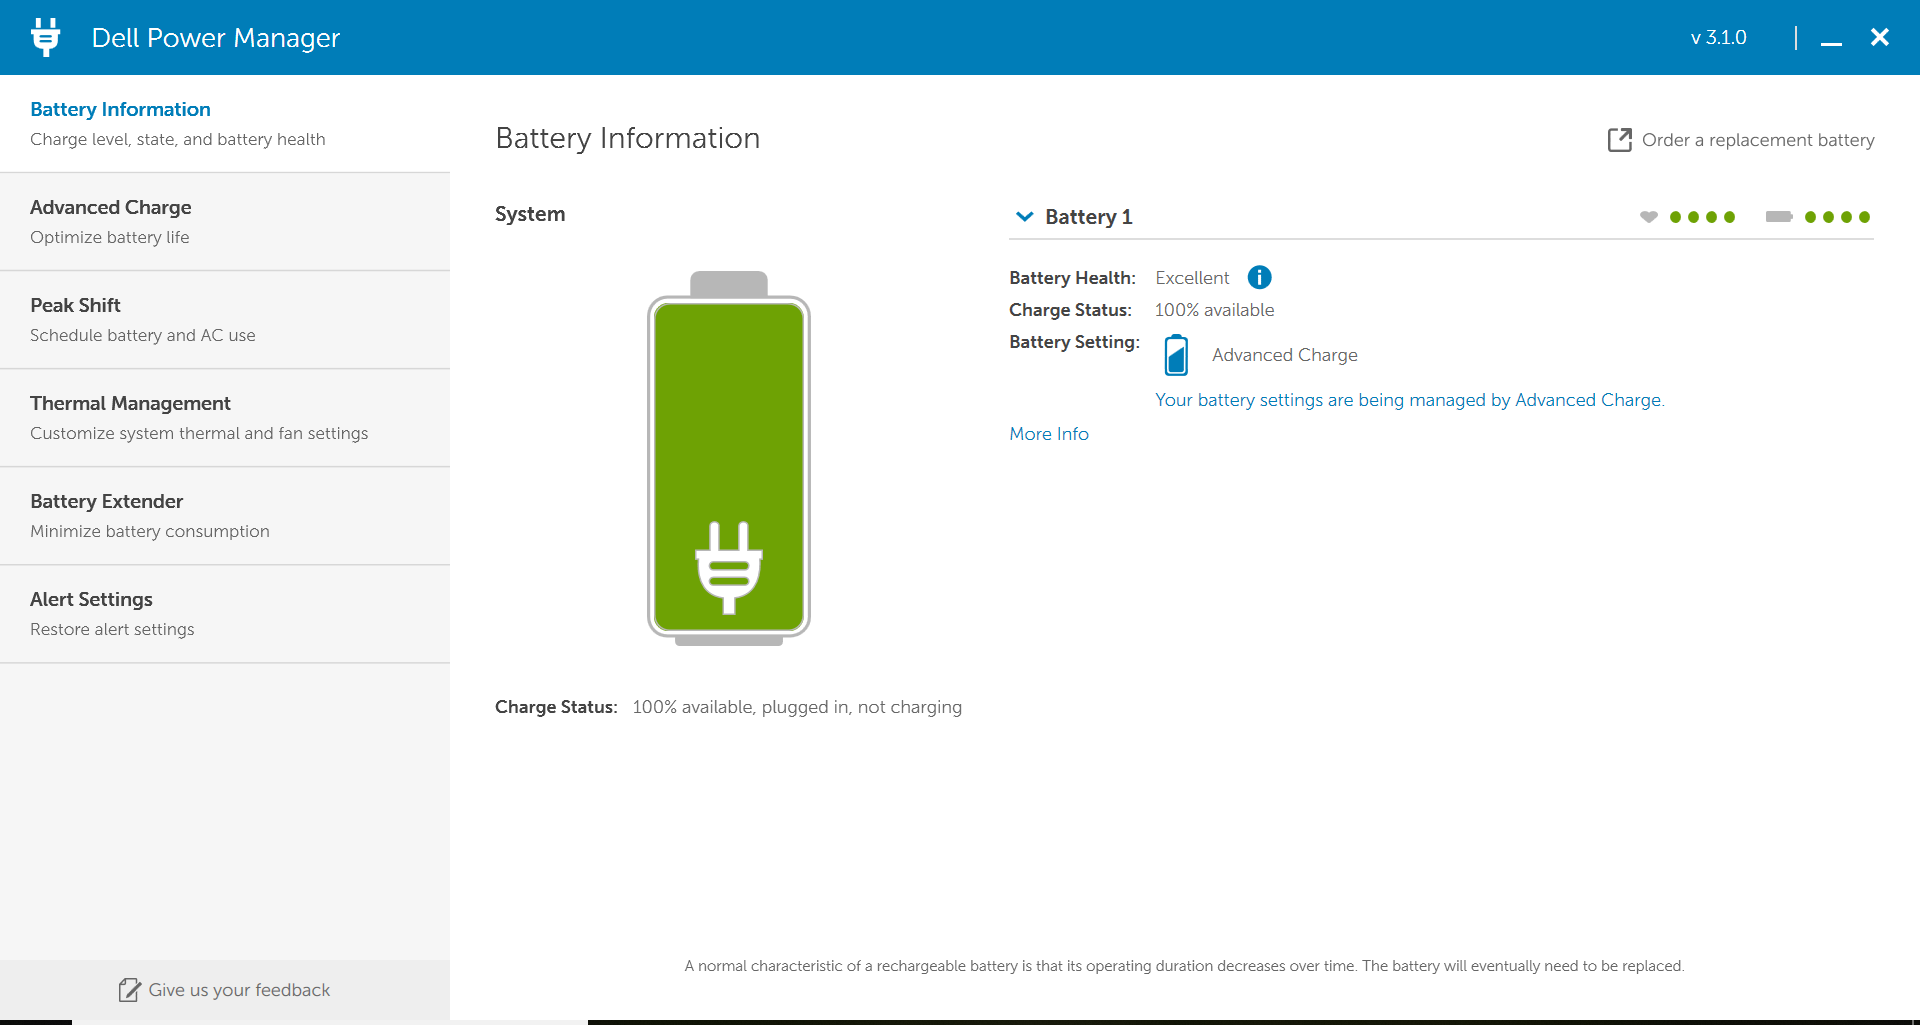Click the heart health indicator icon
The image size is (1920, 1025).
point(1649,217)
